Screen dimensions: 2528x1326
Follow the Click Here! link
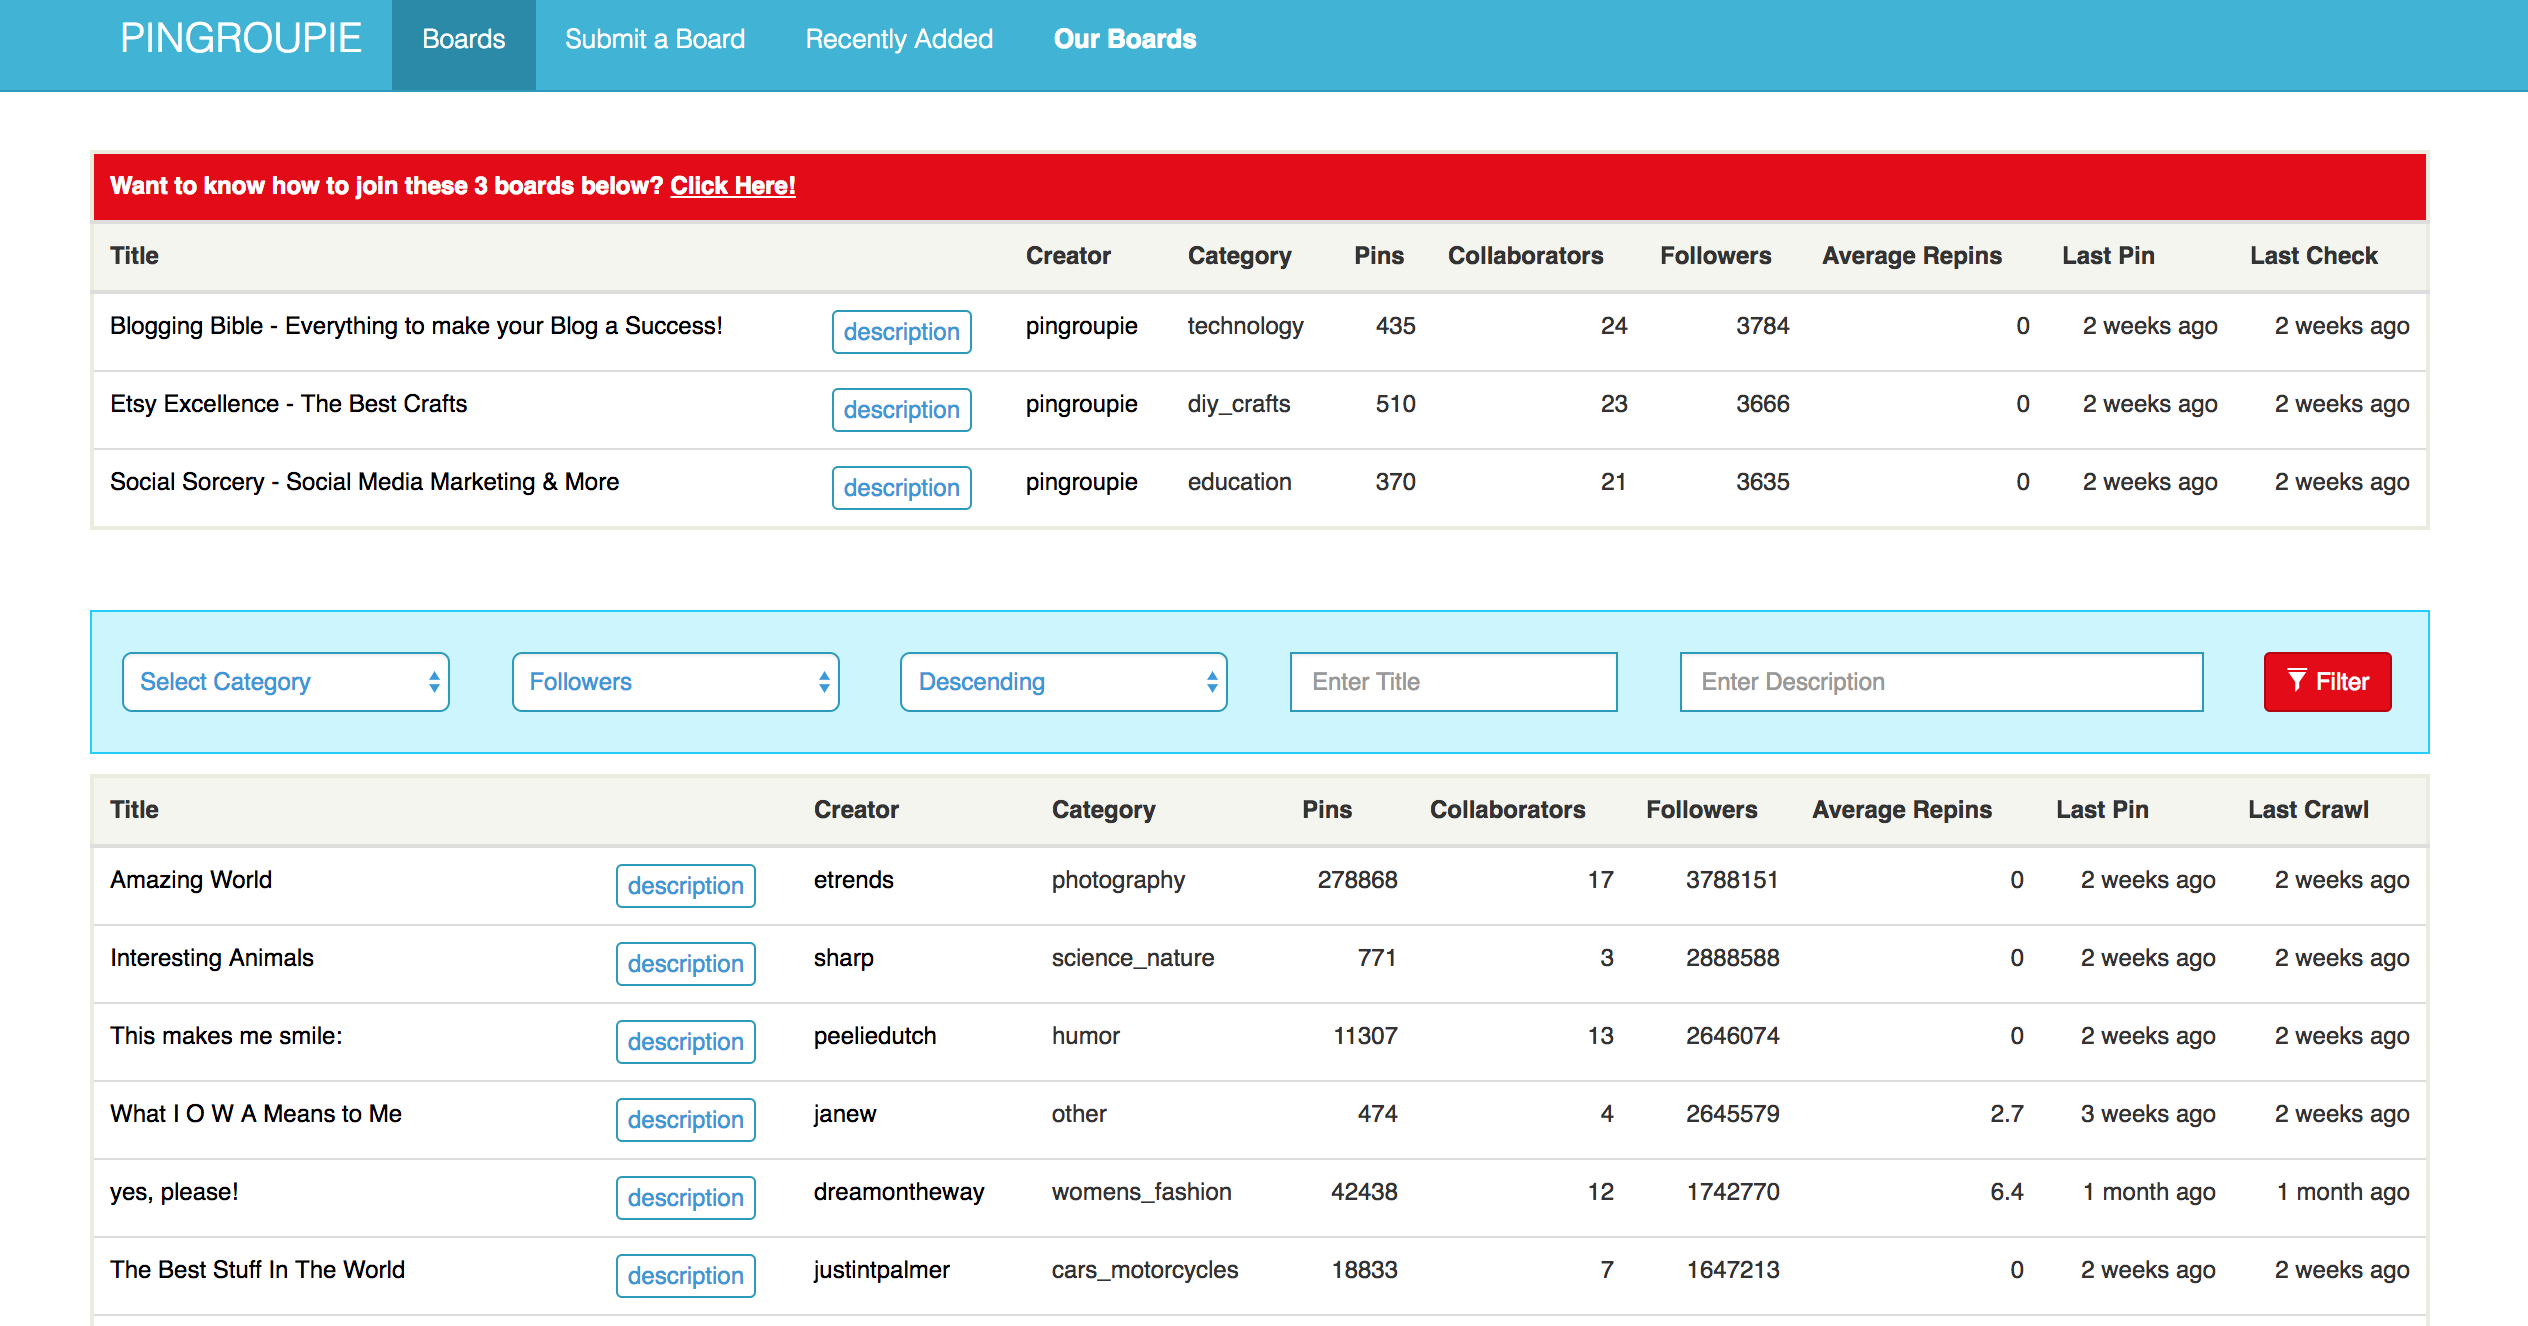click(733, 186)
